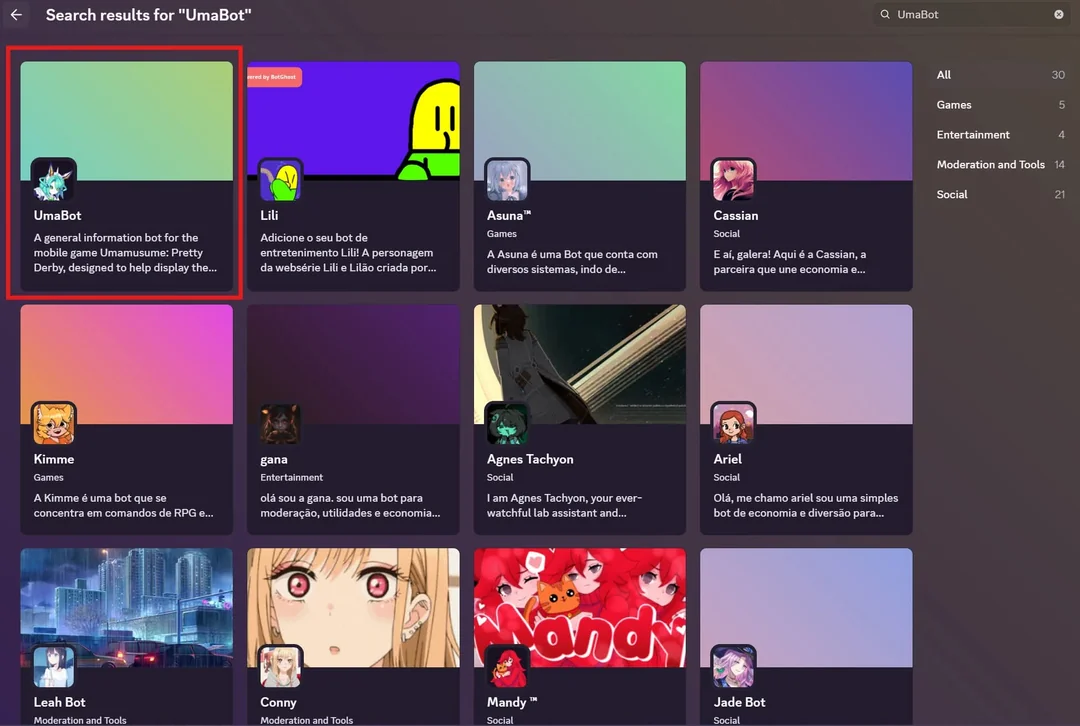Viewport: 1080px width, 726px height.
Task: Open the Kimme card title
Action: coord(54,459)
